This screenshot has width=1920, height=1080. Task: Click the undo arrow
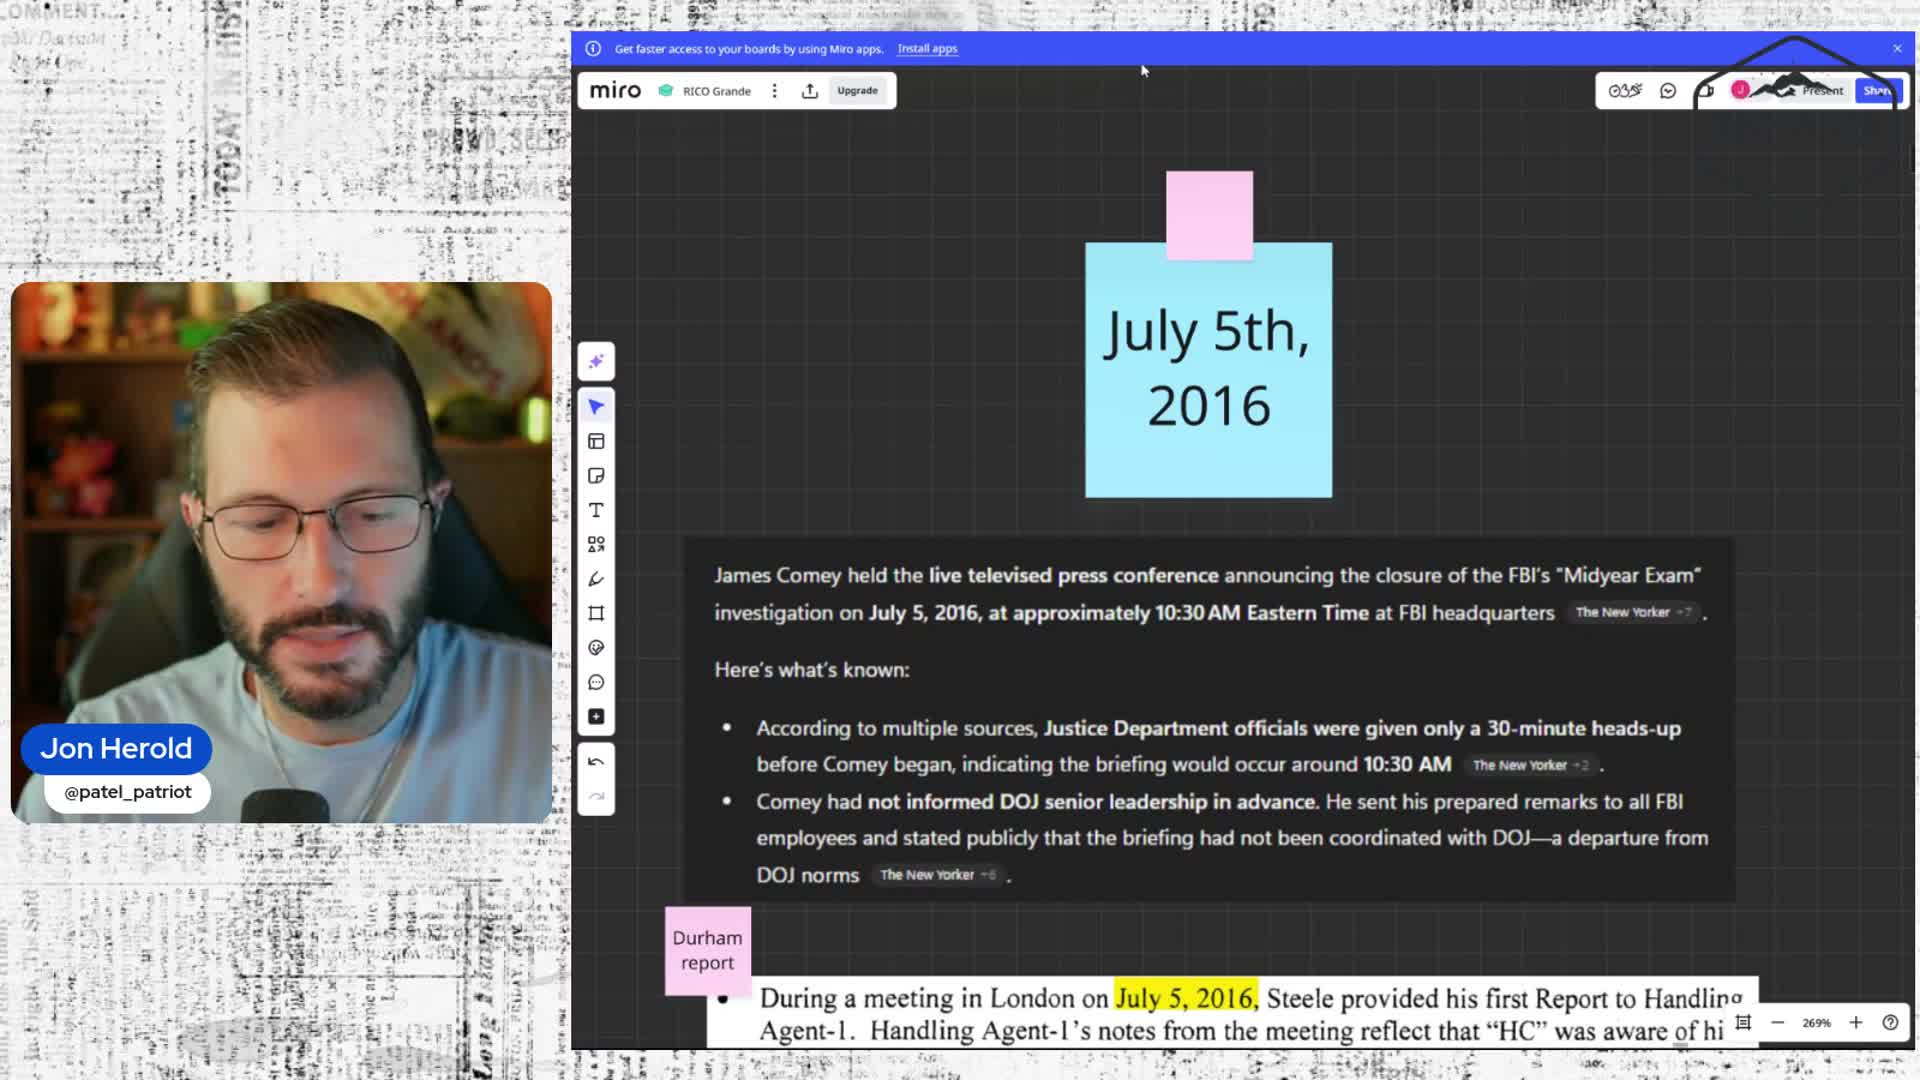click(x=596, y=762)
